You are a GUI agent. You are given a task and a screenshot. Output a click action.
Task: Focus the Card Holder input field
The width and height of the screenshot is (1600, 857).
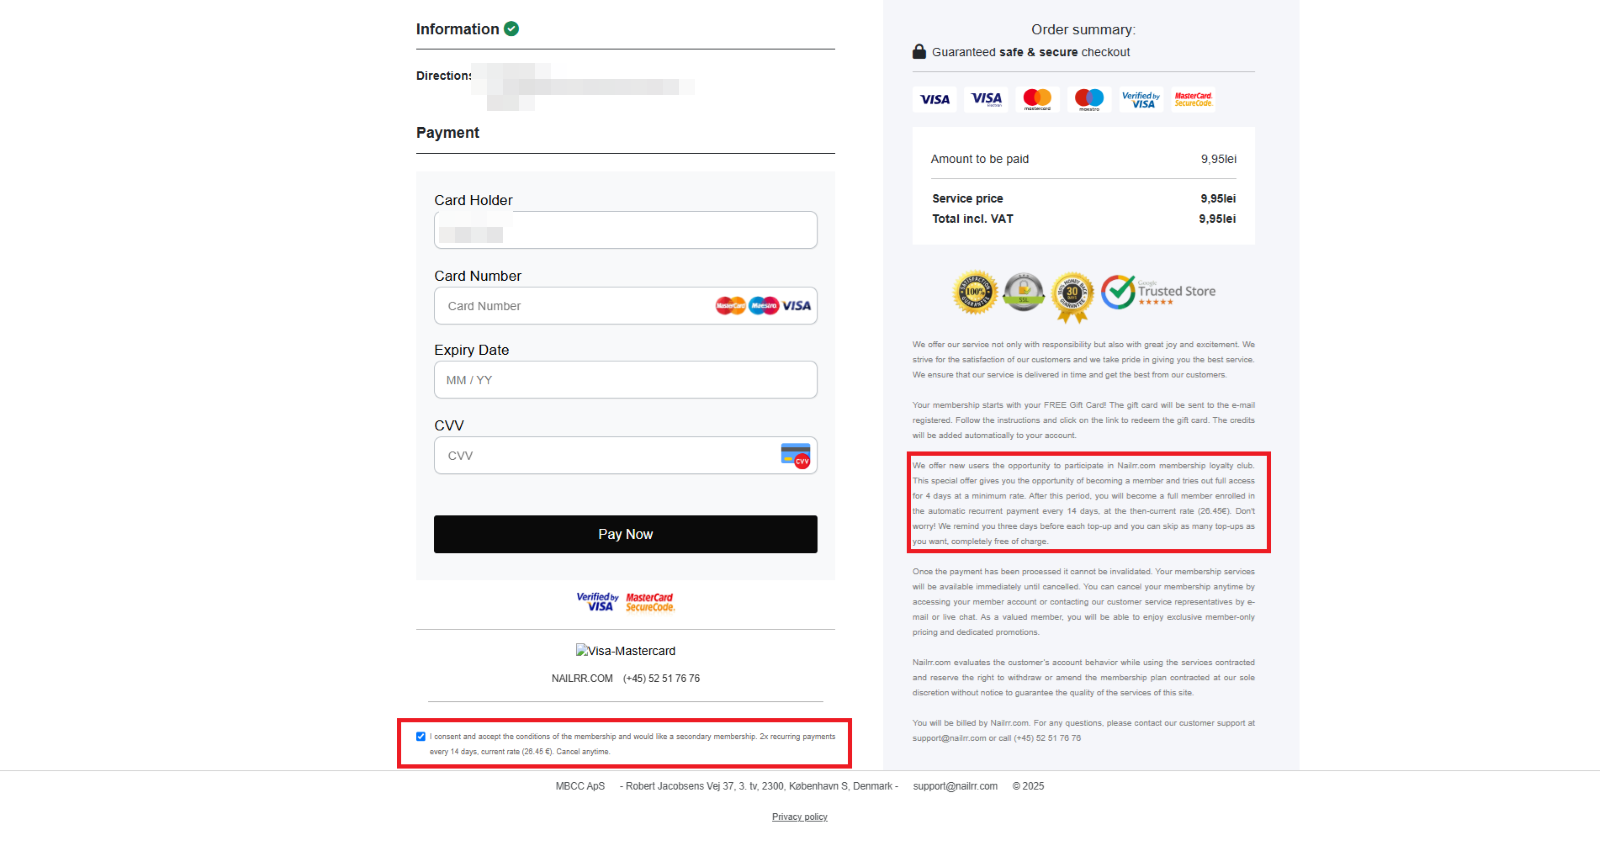(x=626, y=230)
